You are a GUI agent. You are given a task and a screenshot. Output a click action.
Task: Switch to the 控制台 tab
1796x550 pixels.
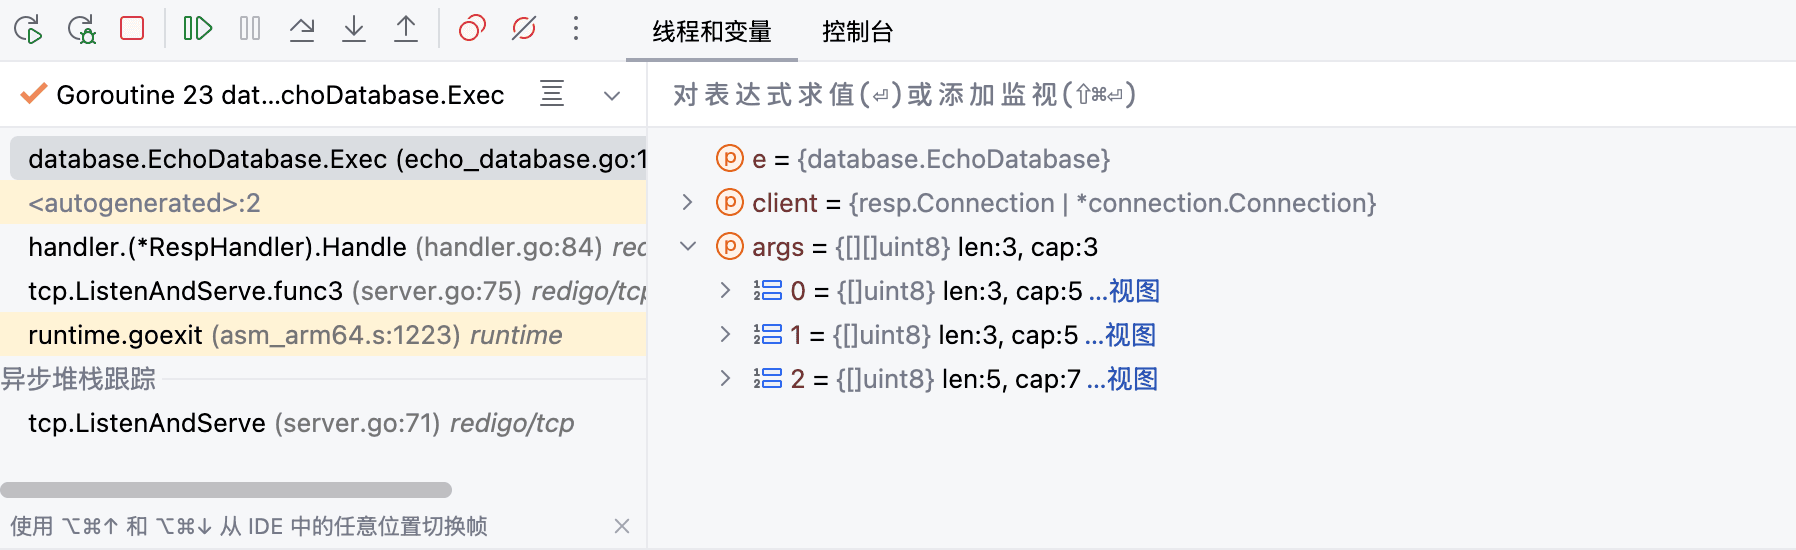click(857, 32)
